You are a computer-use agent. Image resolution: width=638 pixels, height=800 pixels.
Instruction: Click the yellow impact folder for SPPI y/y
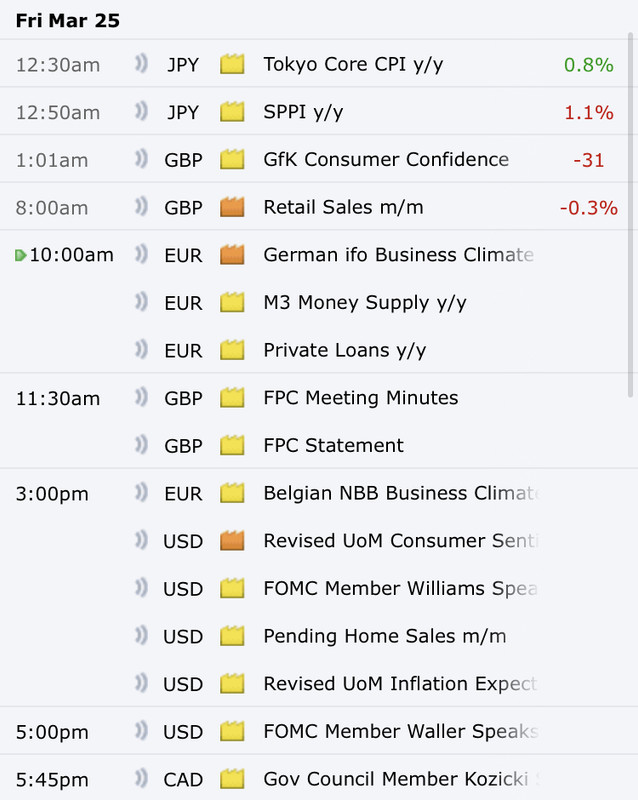click(x=232, y=113)
